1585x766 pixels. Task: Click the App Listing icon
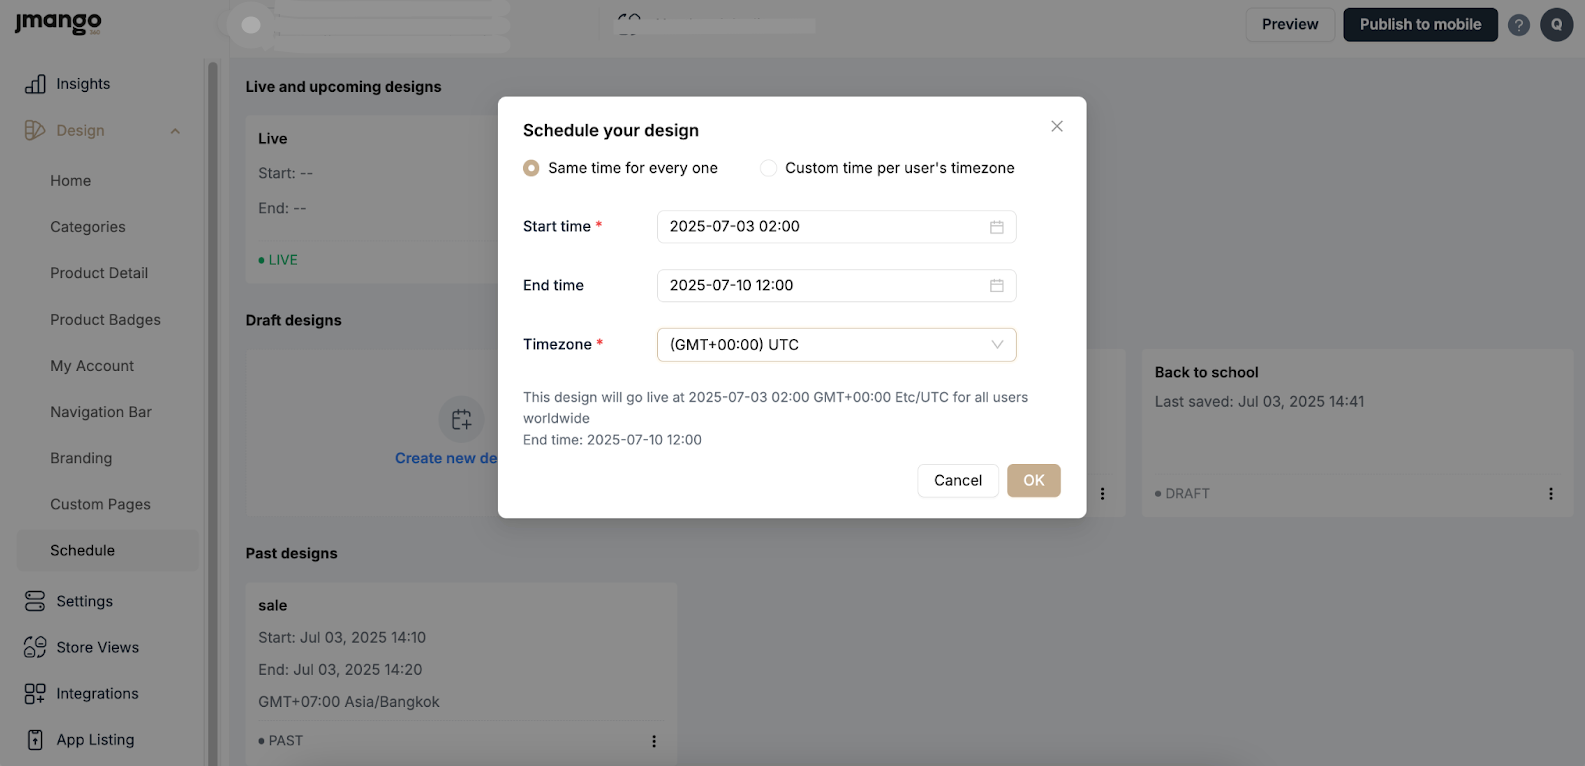35,740
